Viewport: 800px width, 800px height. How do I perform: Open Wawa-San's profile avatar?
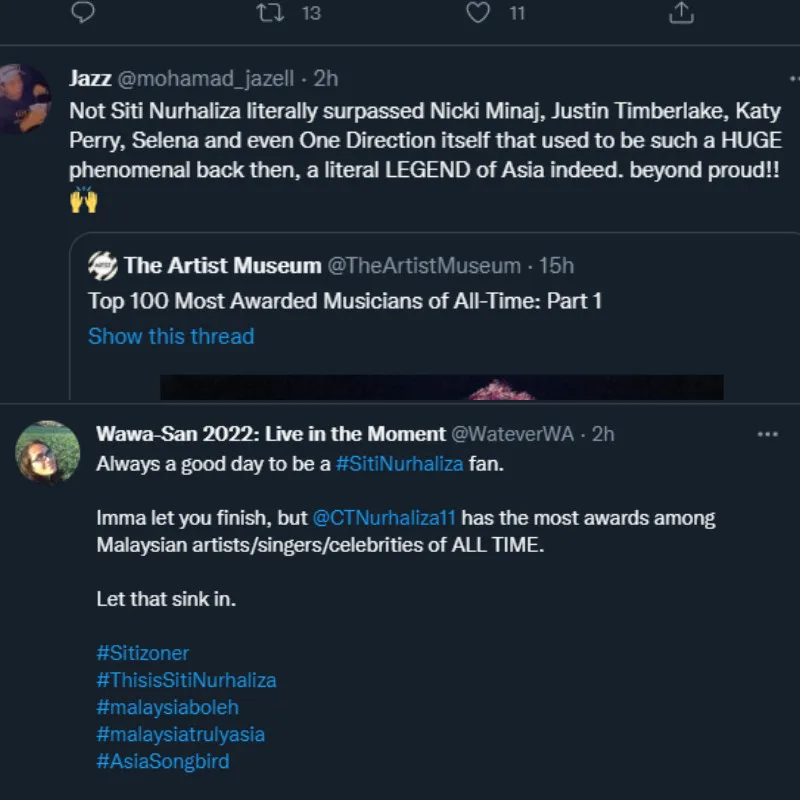coord(47,452)
